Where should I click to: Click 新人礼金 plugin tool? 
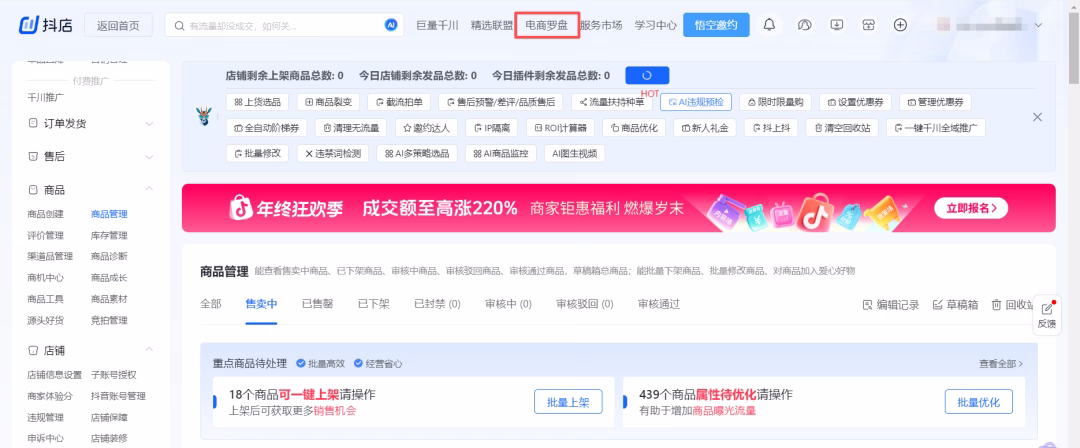click(705, 128)
